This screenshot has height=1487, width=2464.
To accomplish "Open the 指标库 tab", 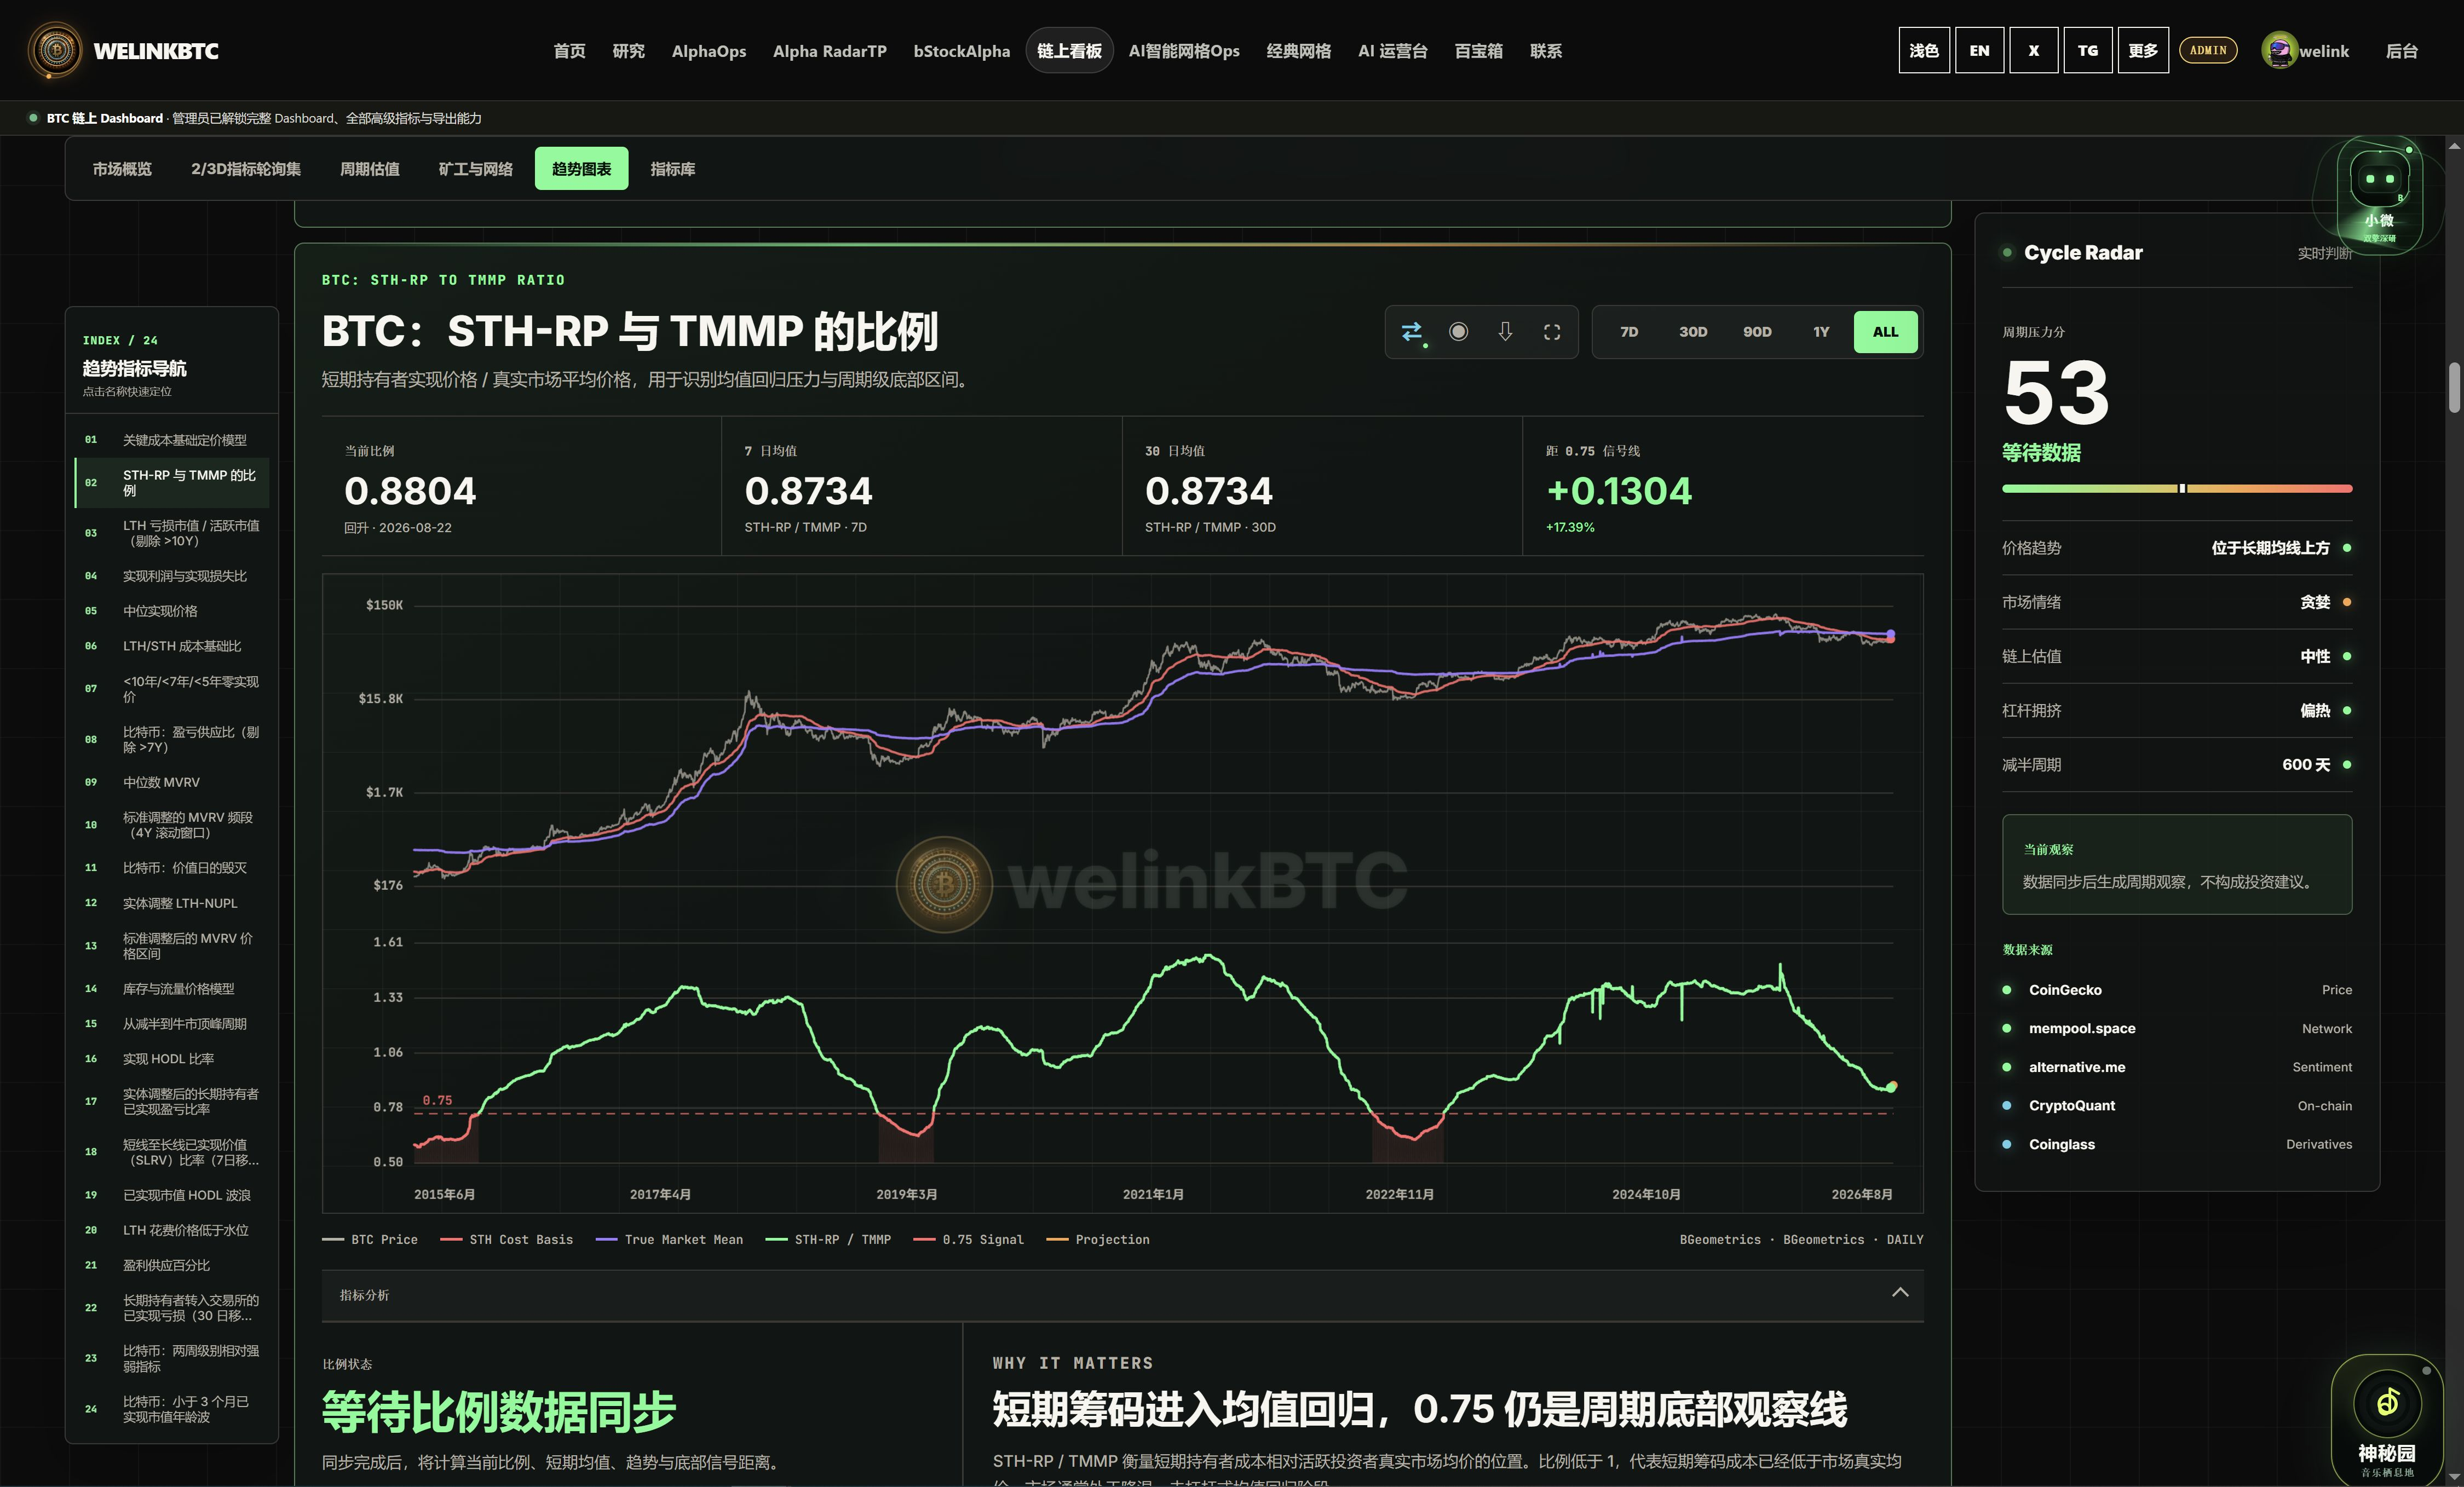I will click(x=673, y=169).
